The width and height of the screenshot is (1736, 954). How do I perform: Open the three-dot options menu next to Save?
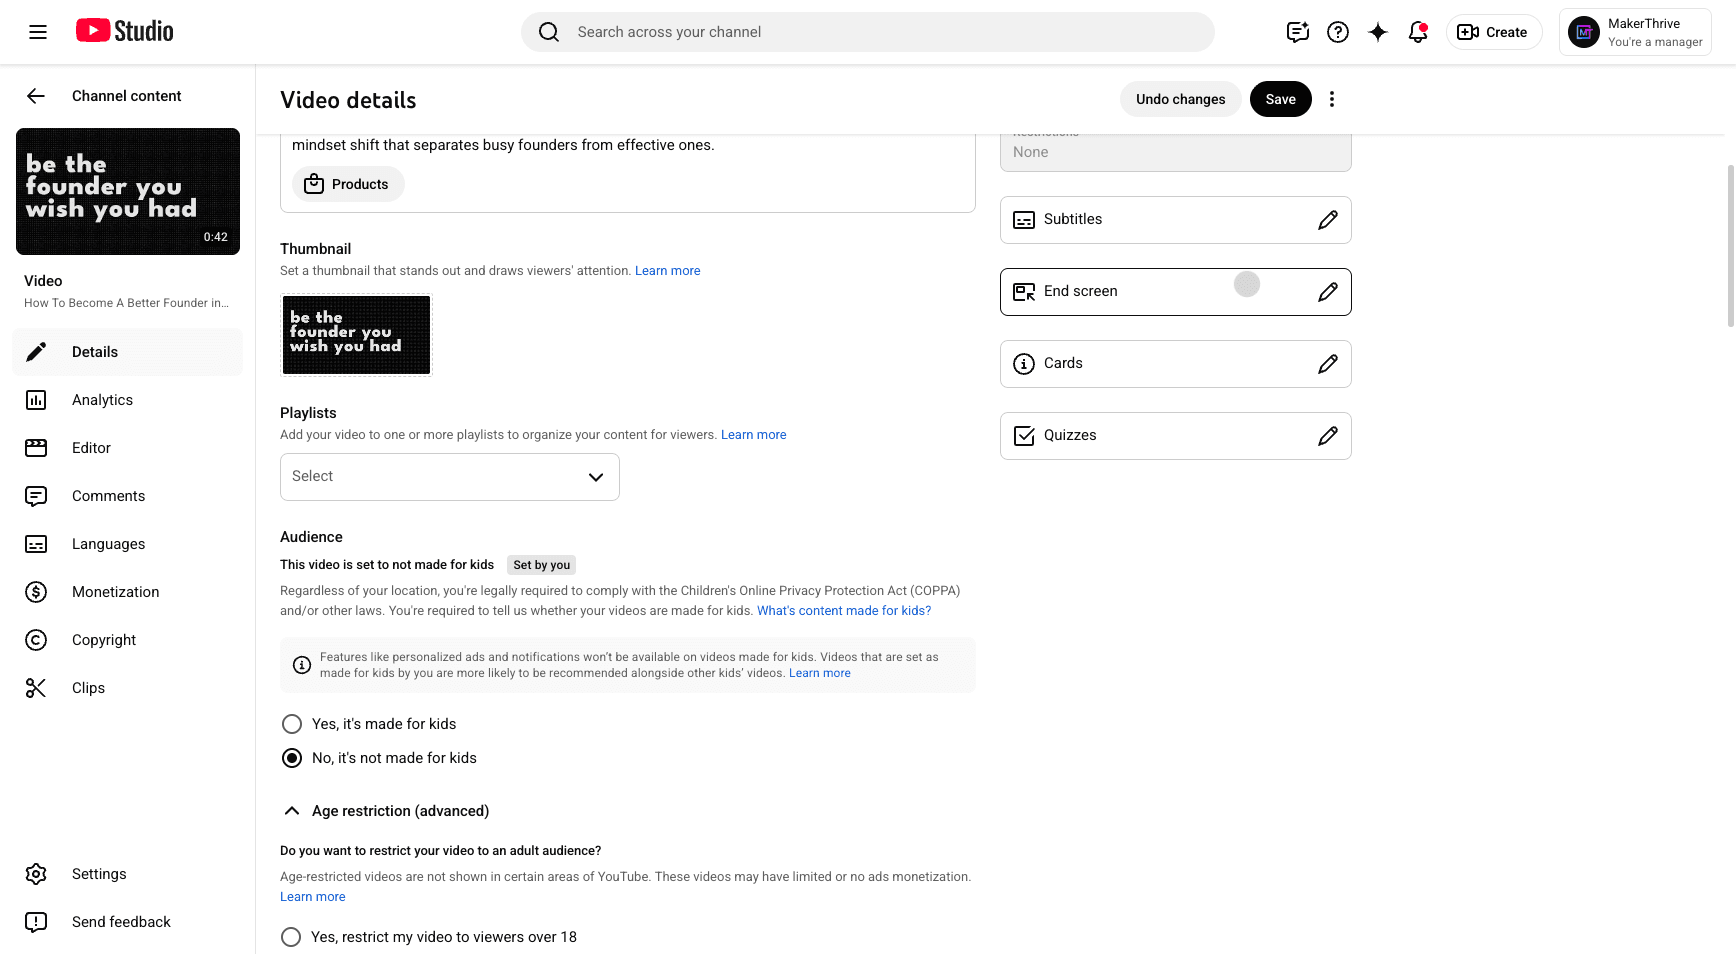pos(1332,99)
